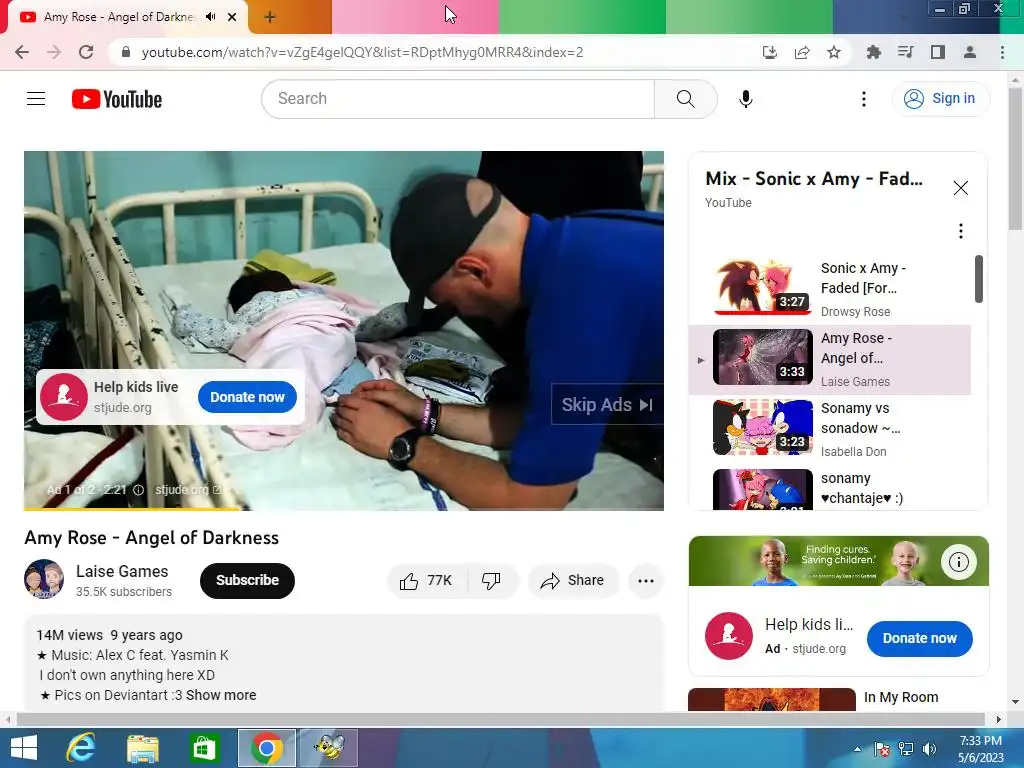Viewport: 1024px width, 768px height.
Task: Click the Mix - Sonic x Amy playlist title
Action: [814, 179]
